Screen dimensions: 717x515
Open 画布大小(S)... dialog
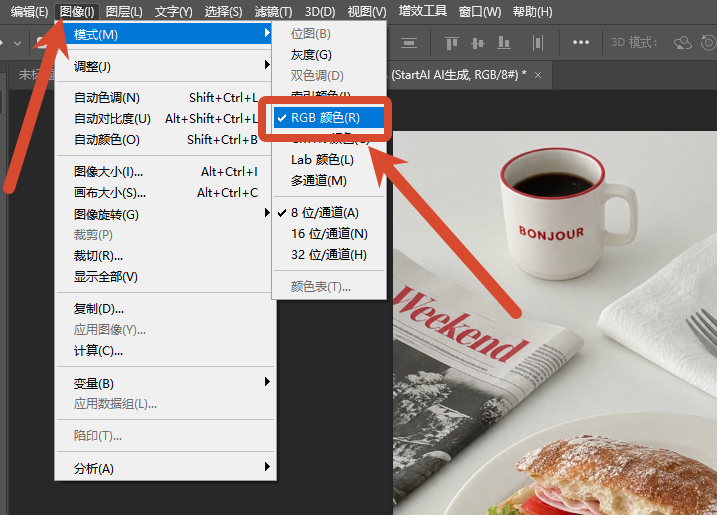[x=165, y=193]
